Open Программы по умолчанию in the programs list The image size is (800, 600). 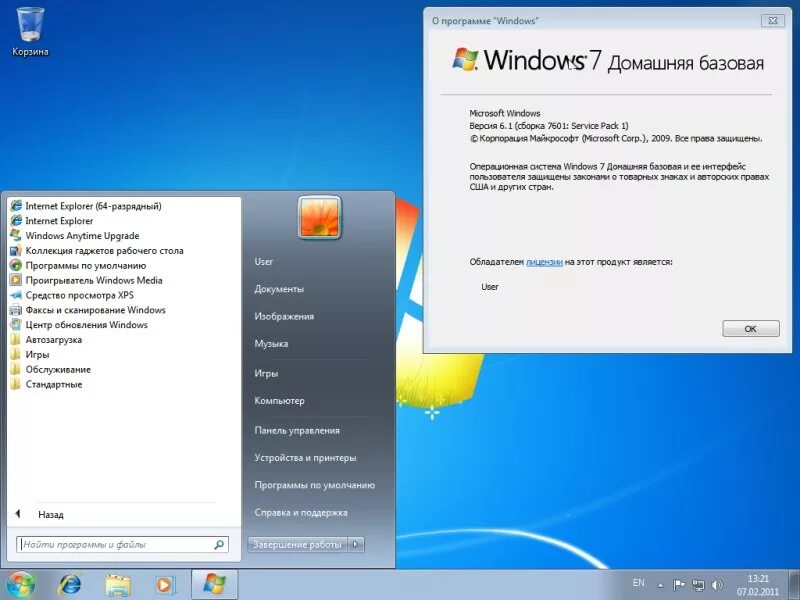coord(86,265)
